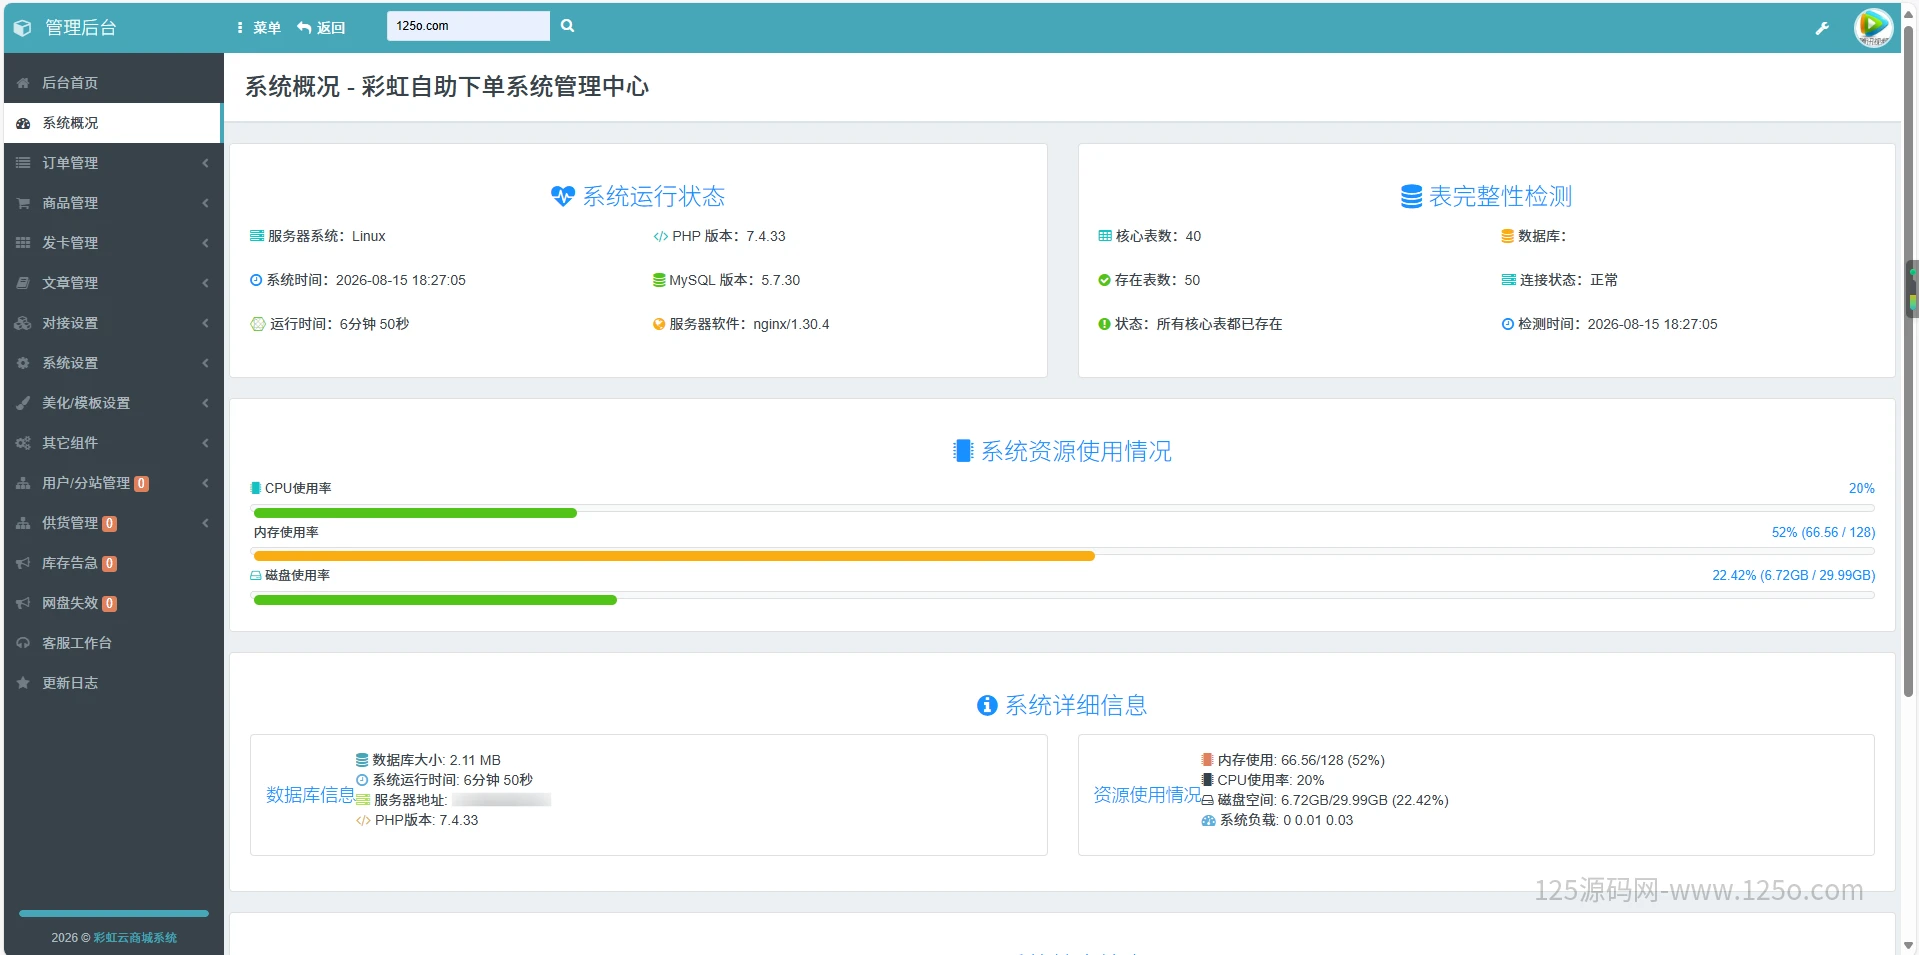Open the 彩虹云商城系统 footer link
Screen dimensions: 1919x955
135,938
